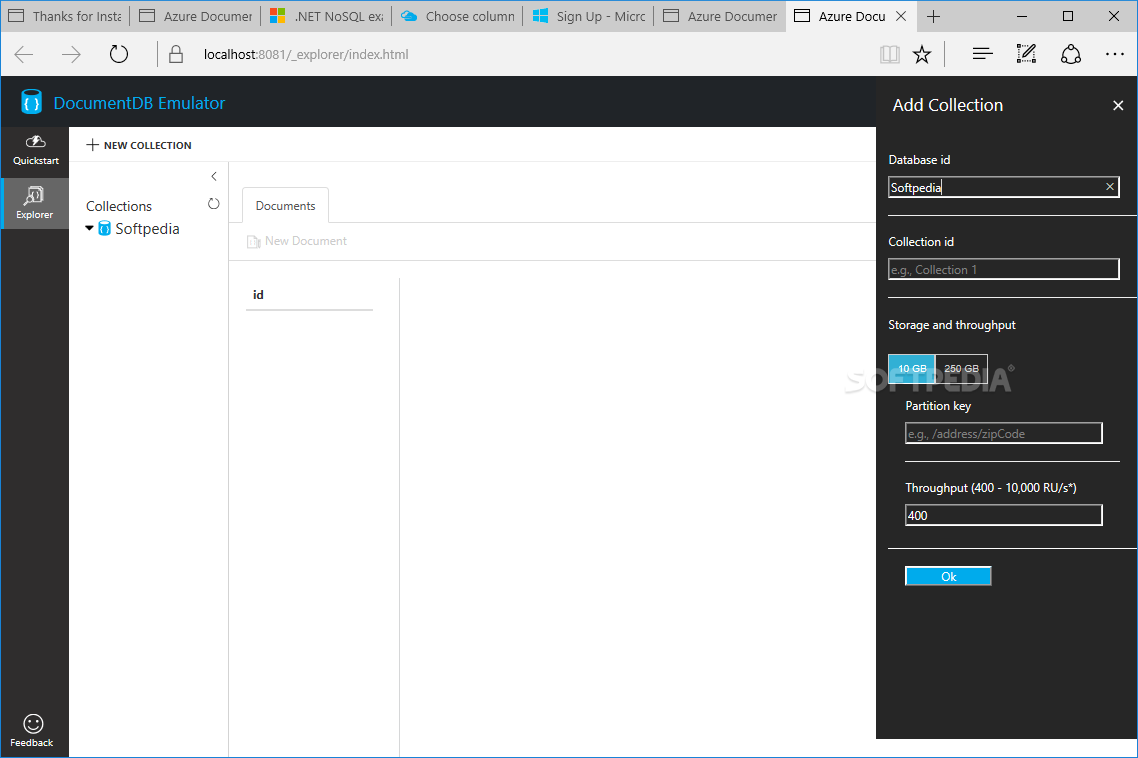Image resolution: width=1138 pixels, height=758 pixels.
Task: Open the reading view icon
Action: point(890,54)
